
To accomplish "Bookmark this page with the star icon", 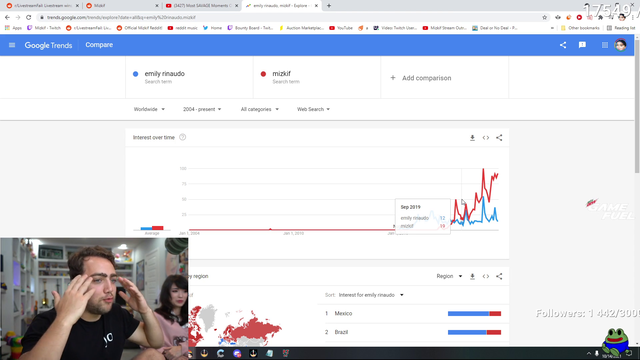I will pyautogui.click(x=544, y=17).
